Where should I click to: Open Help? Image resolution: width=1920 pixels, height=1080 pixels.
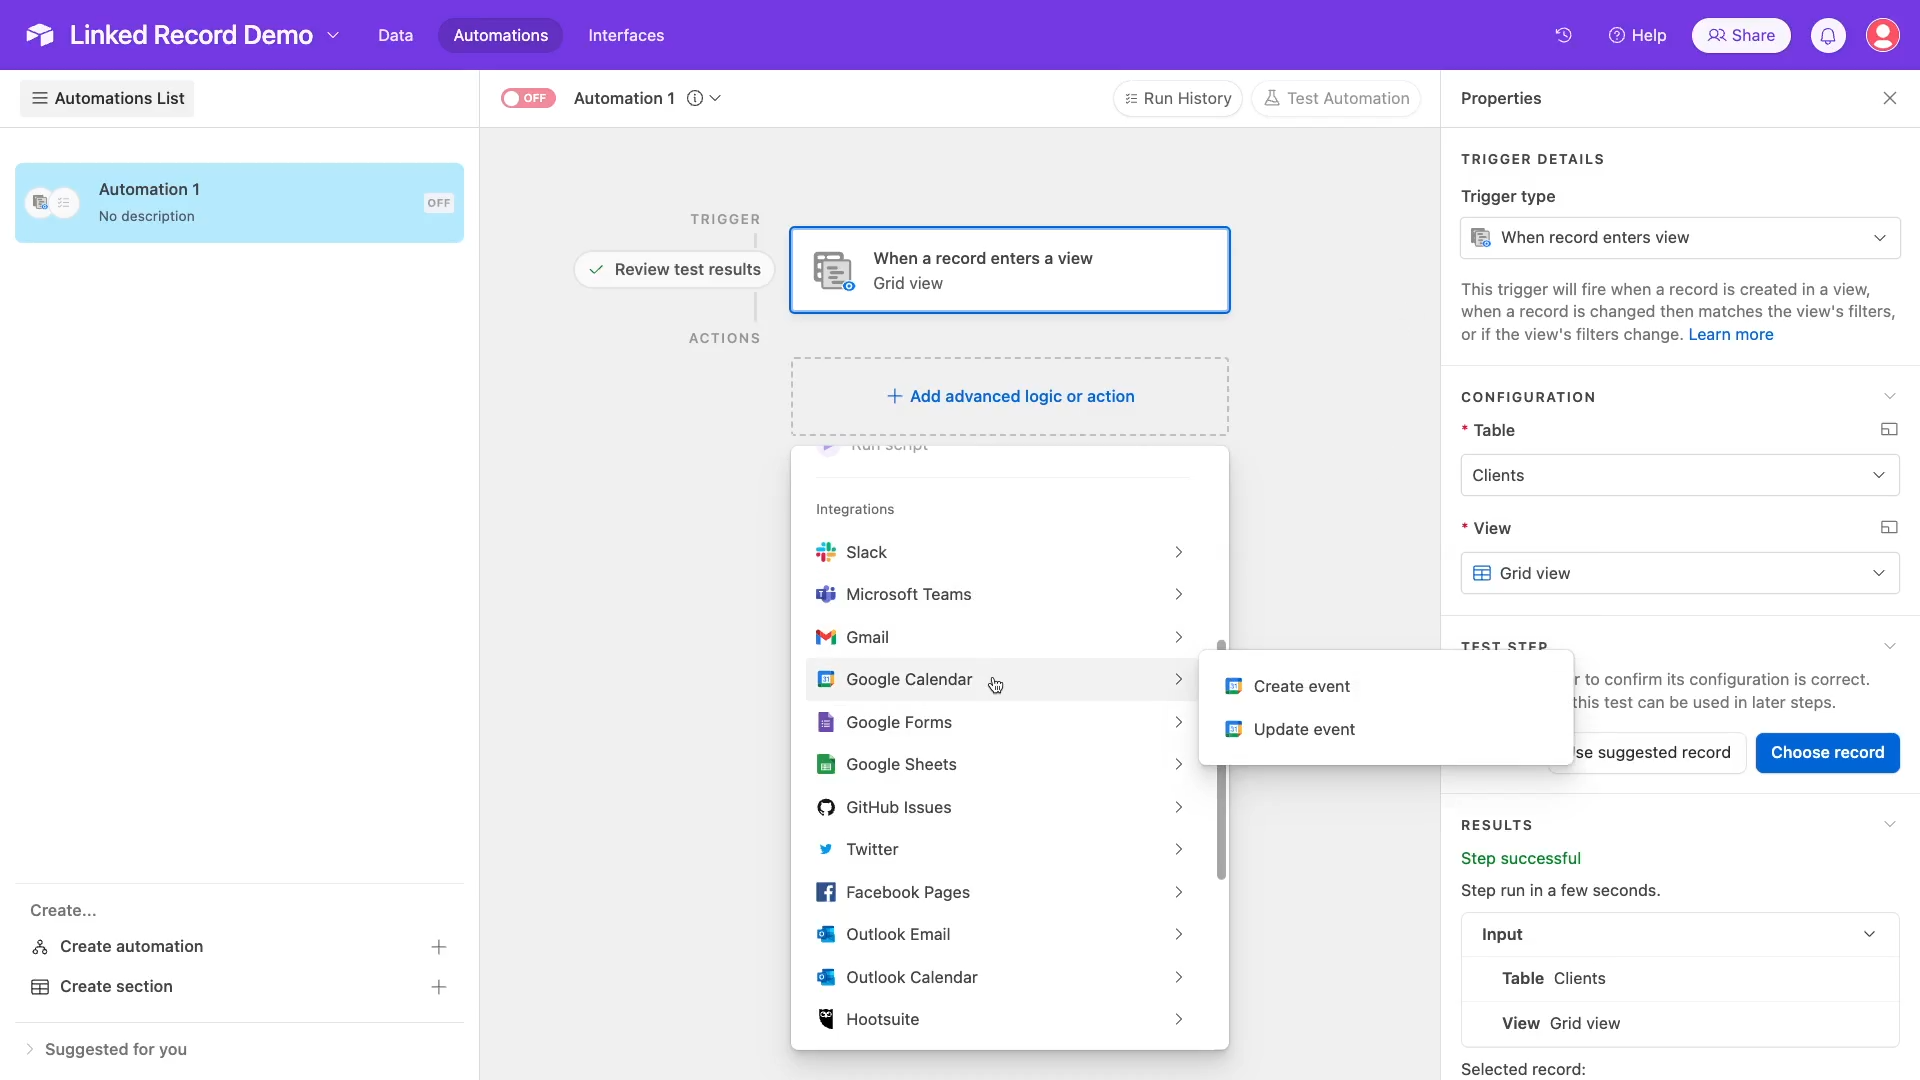click(1637, 35)
